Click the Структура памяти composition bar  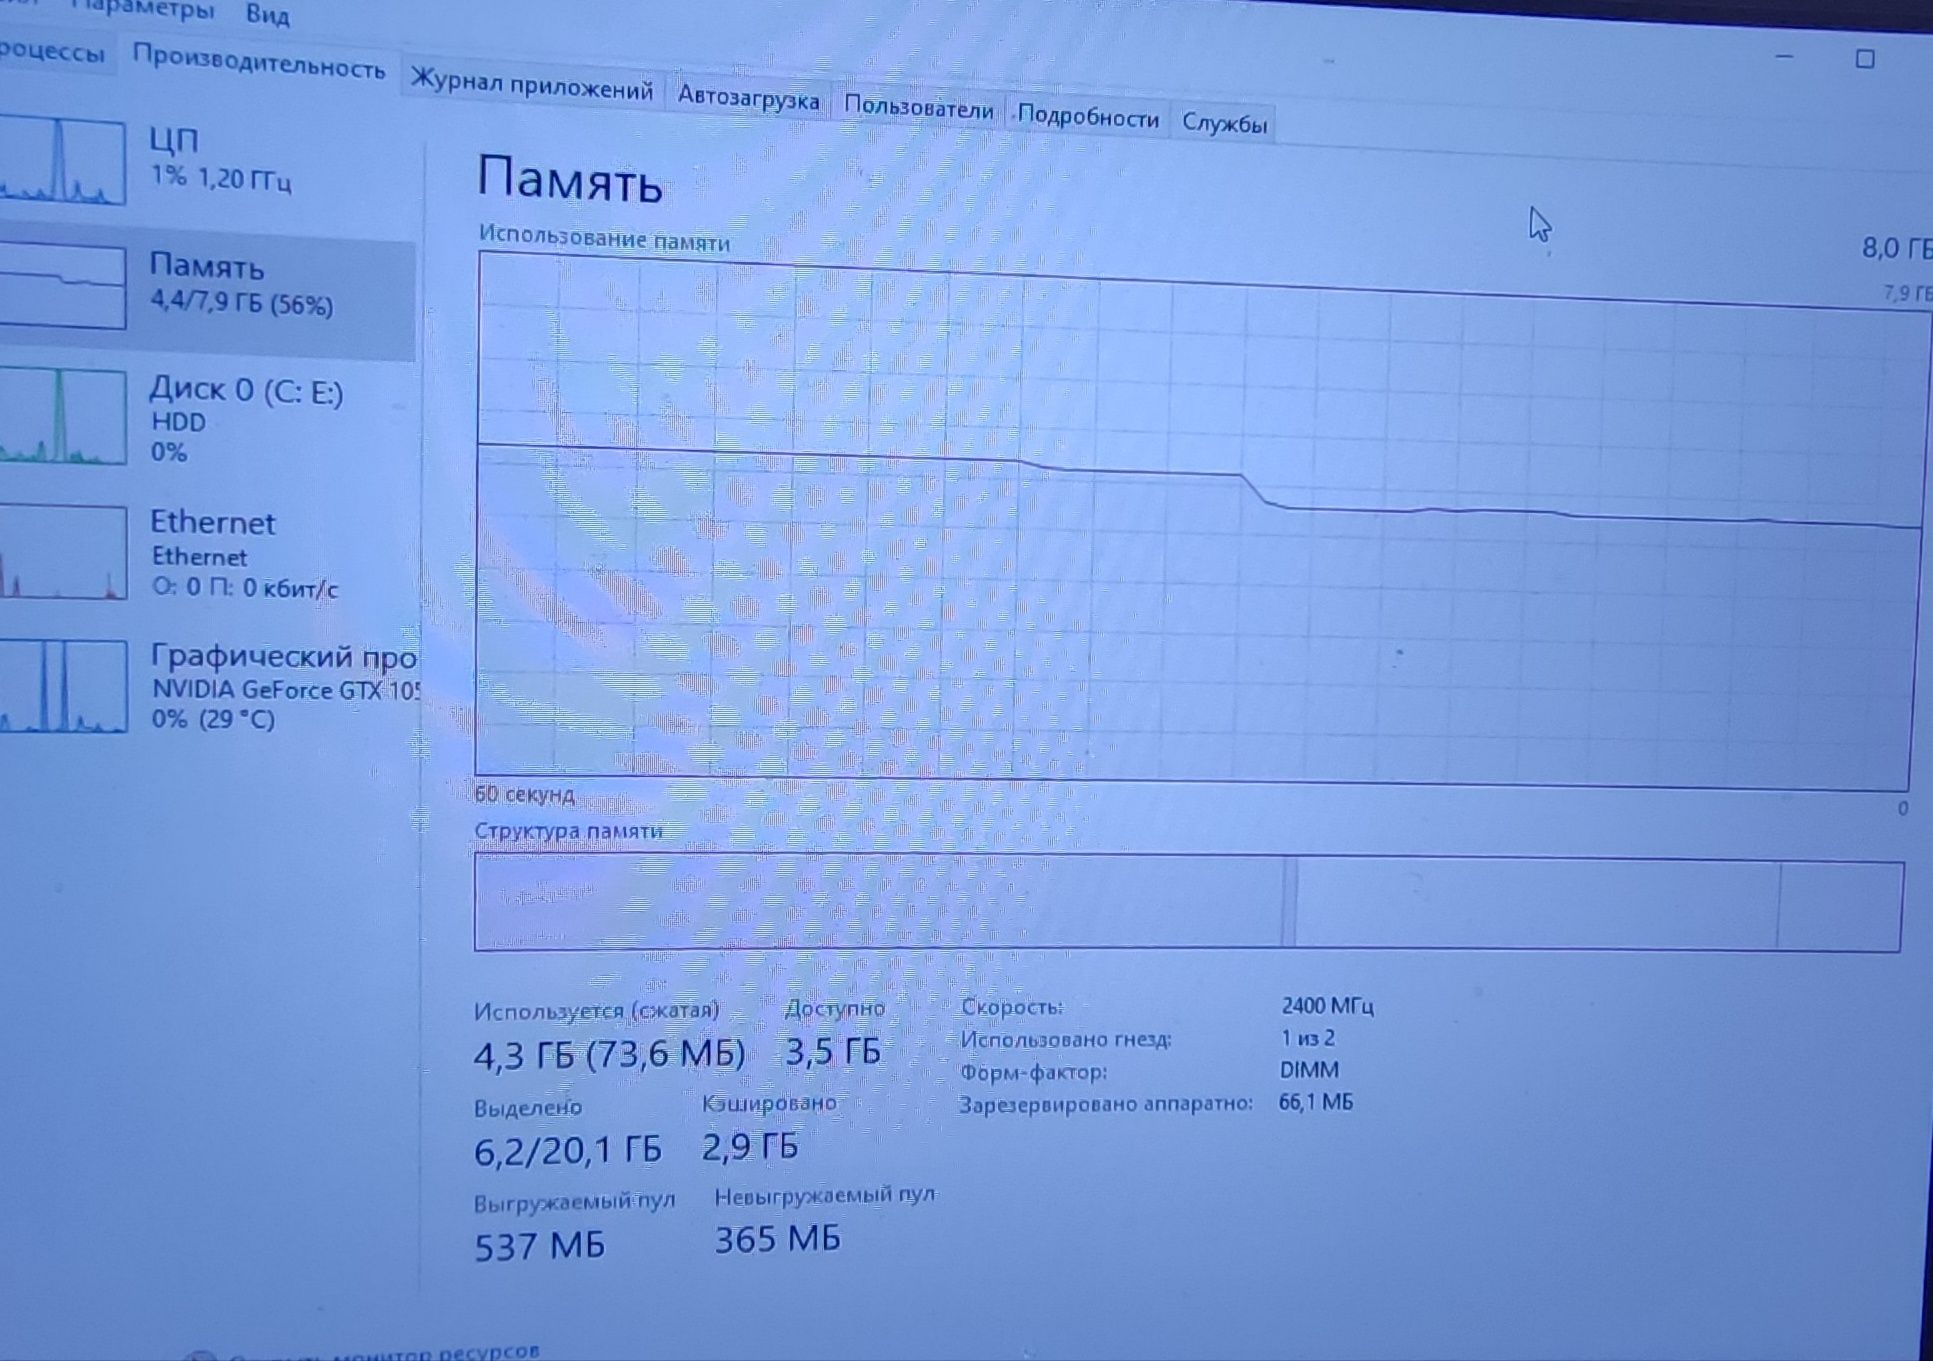(x=1188, y=902)
